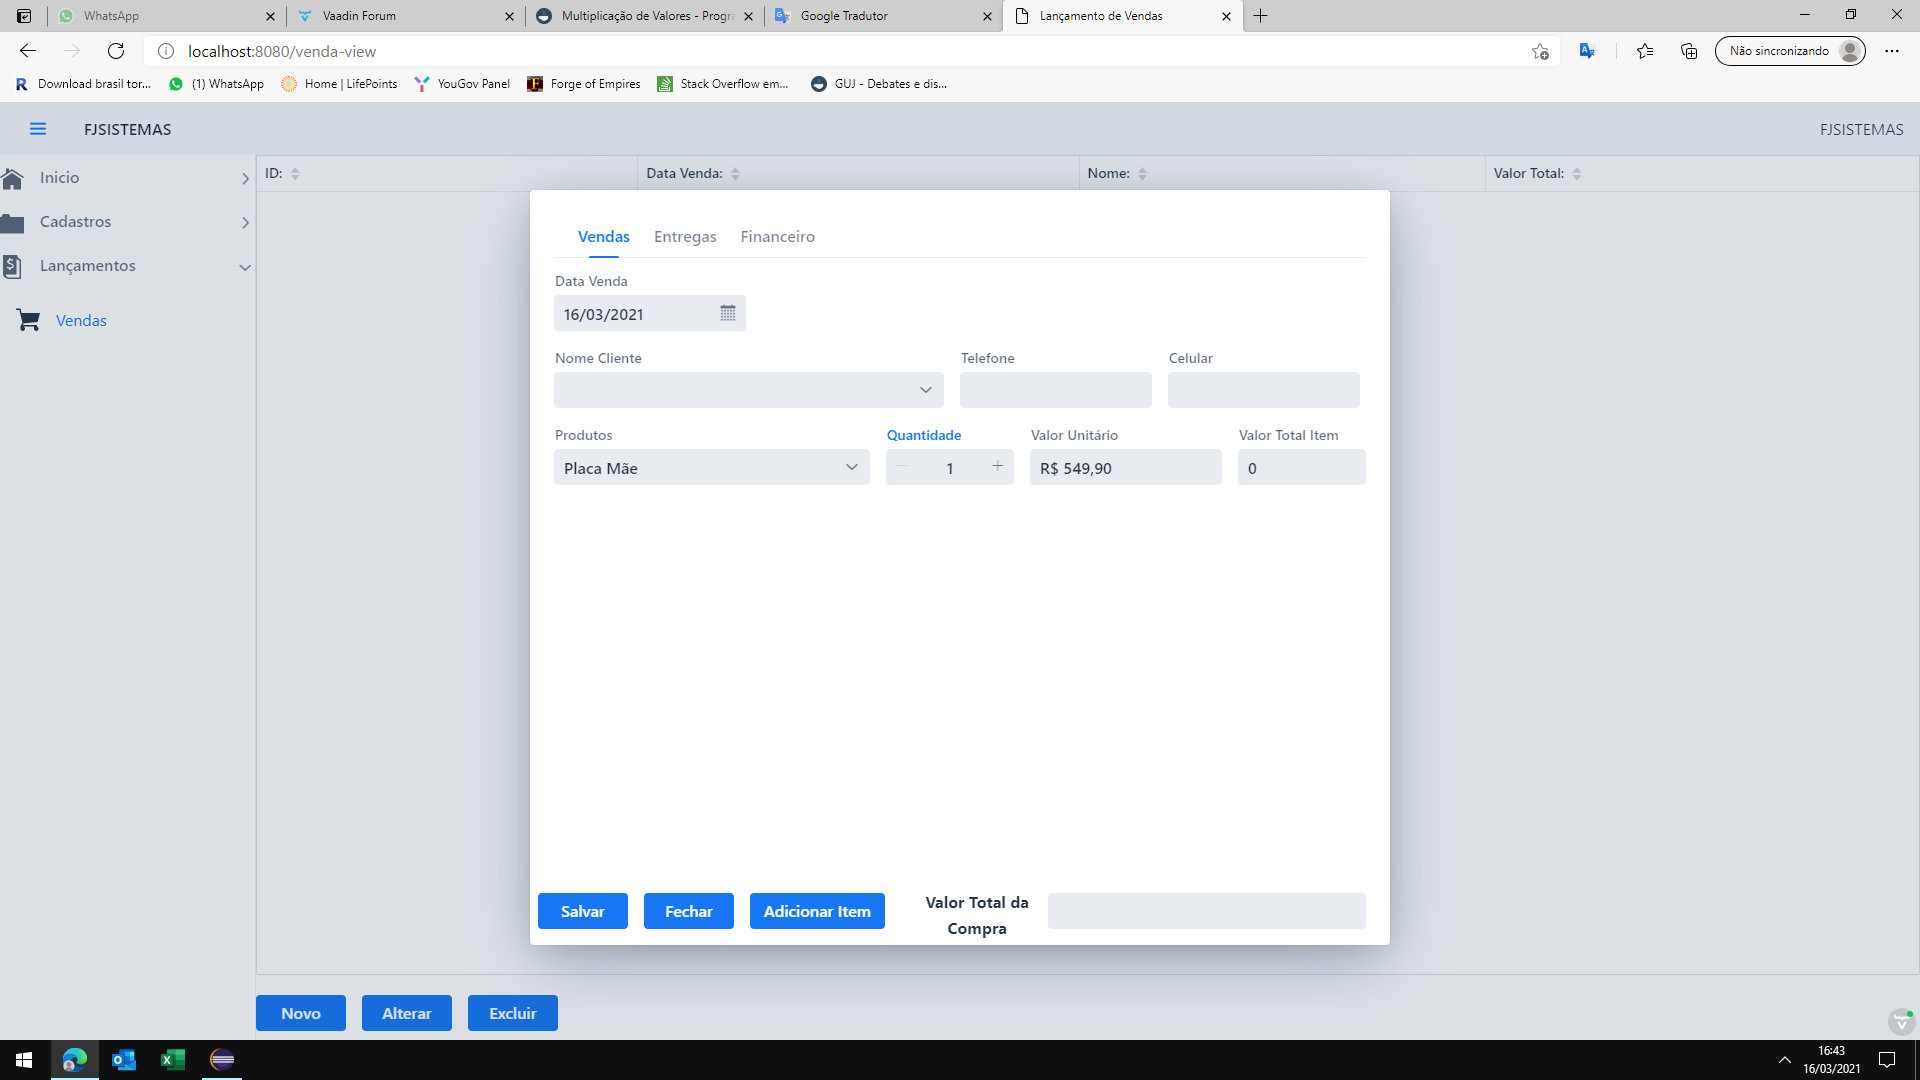Click the Lançamentos document icon
The height and width of the screenshot is (1080, 1920).
coord(12,266)
